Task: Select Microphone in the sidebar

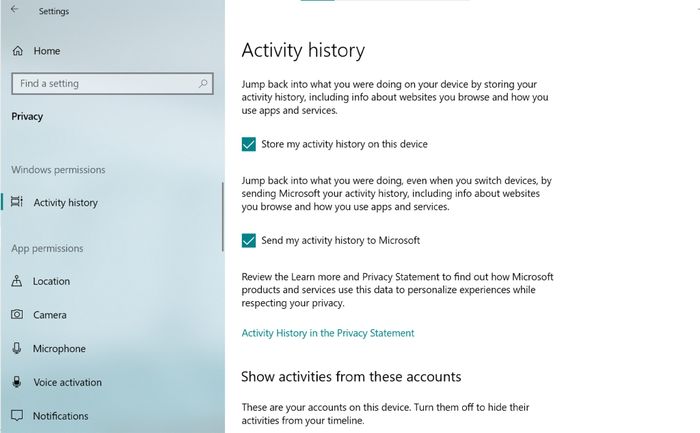Action: tap(59, 349)
